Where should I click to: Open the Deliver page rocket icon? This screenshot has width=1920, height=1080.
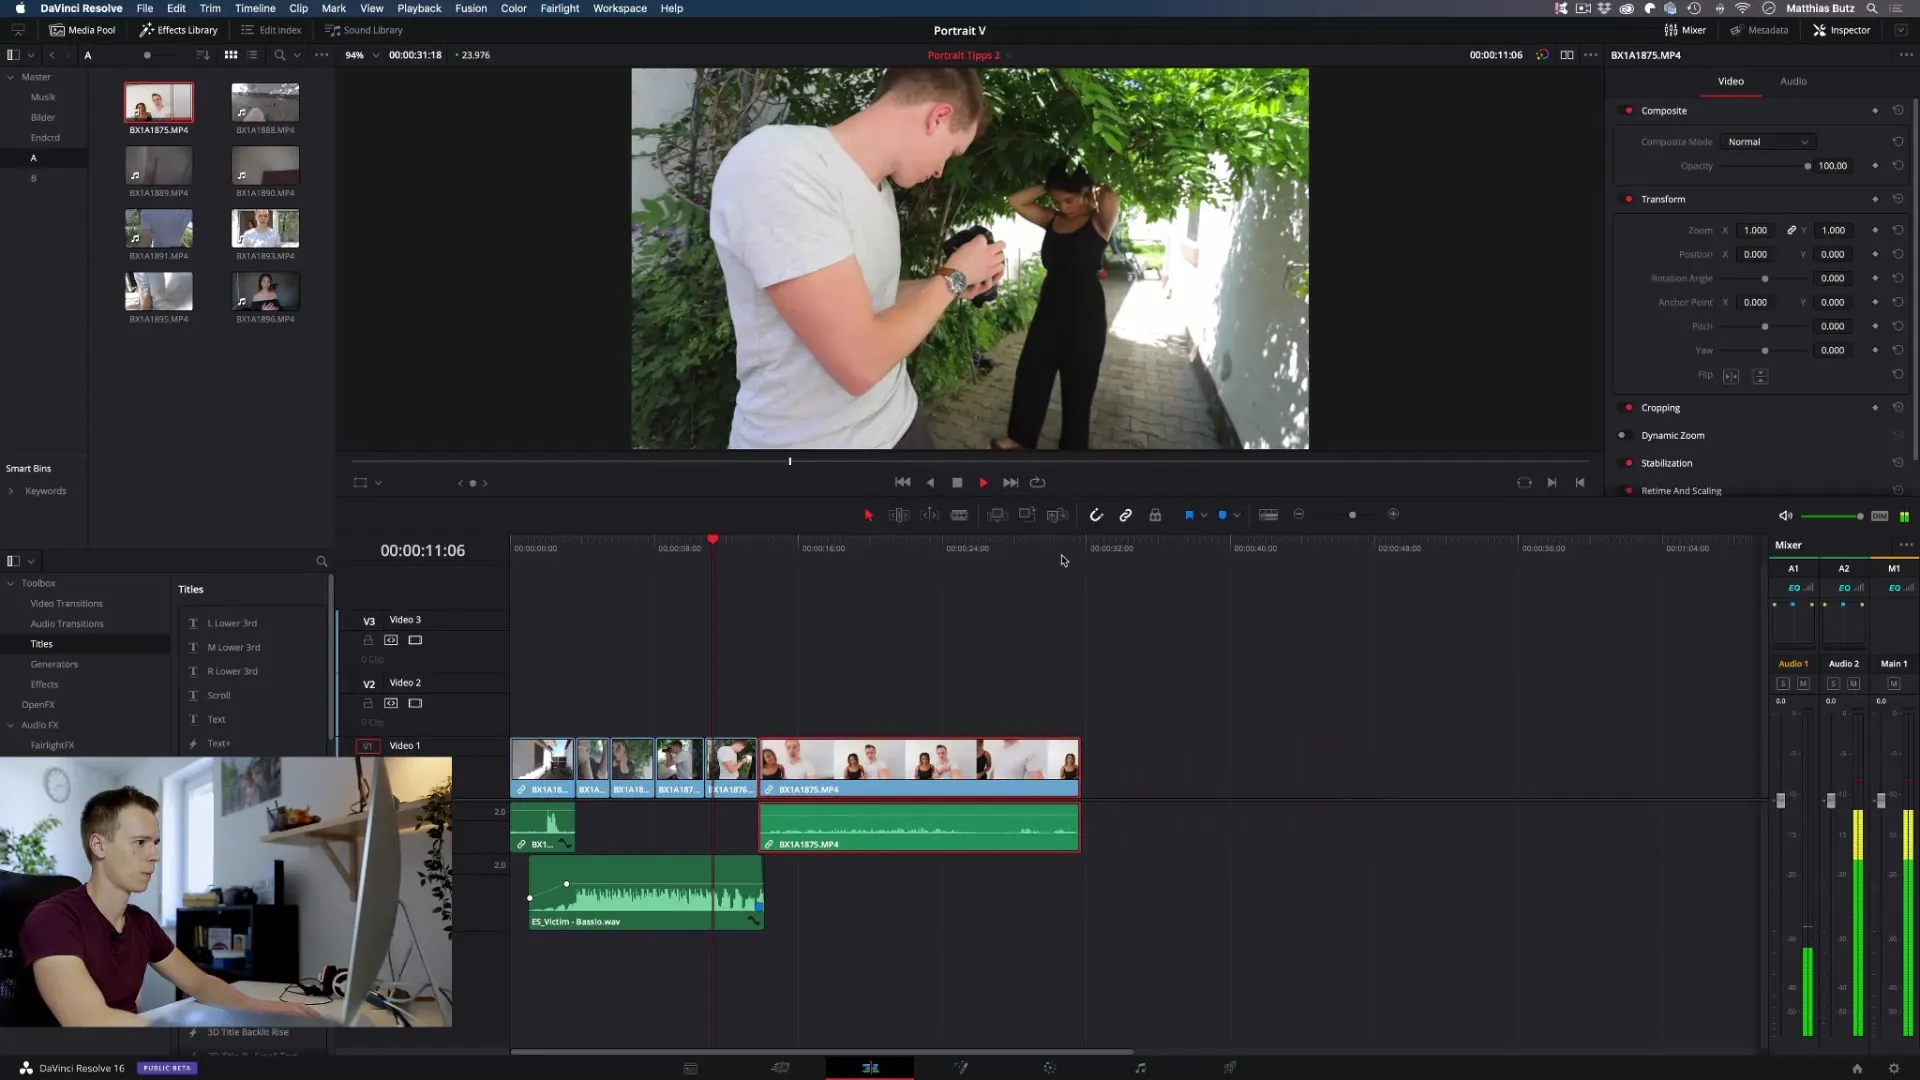pos(1230,1068)
